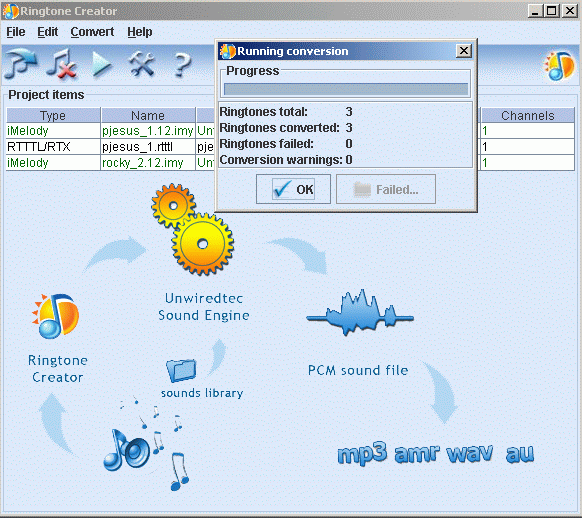582x518 pixels.
Task: Select the rocky_2.12.imy name cell
Action: [148, 163]
